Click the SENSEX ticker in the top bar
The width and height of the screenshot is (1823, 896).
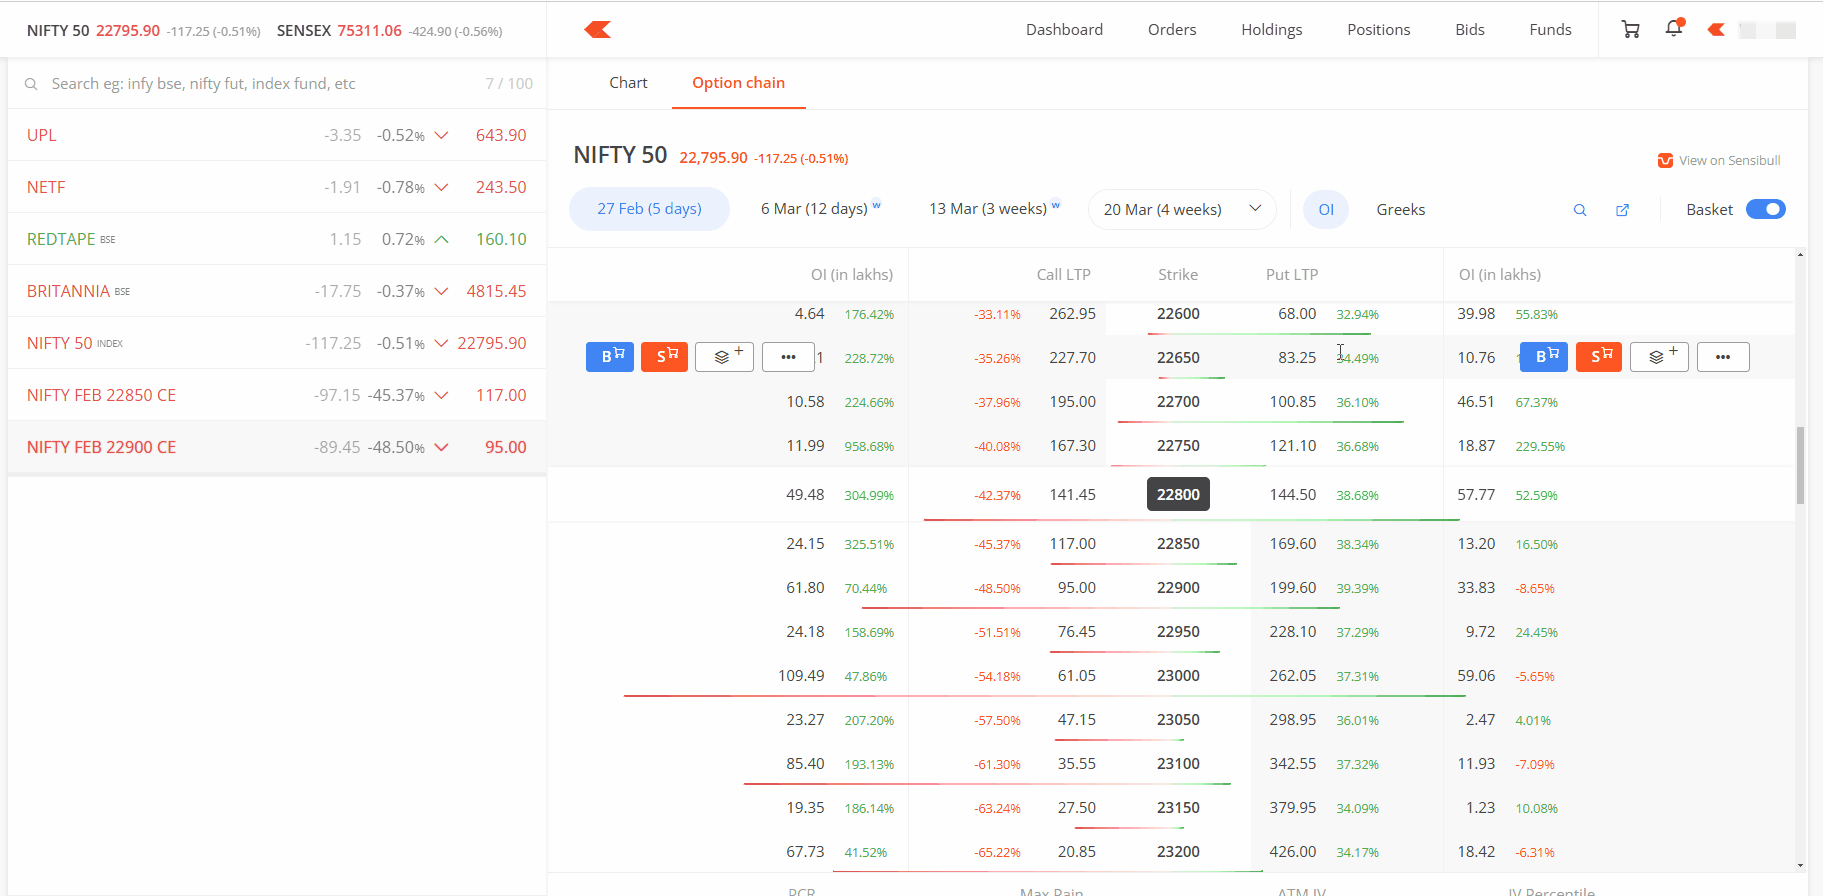point(390,31)
